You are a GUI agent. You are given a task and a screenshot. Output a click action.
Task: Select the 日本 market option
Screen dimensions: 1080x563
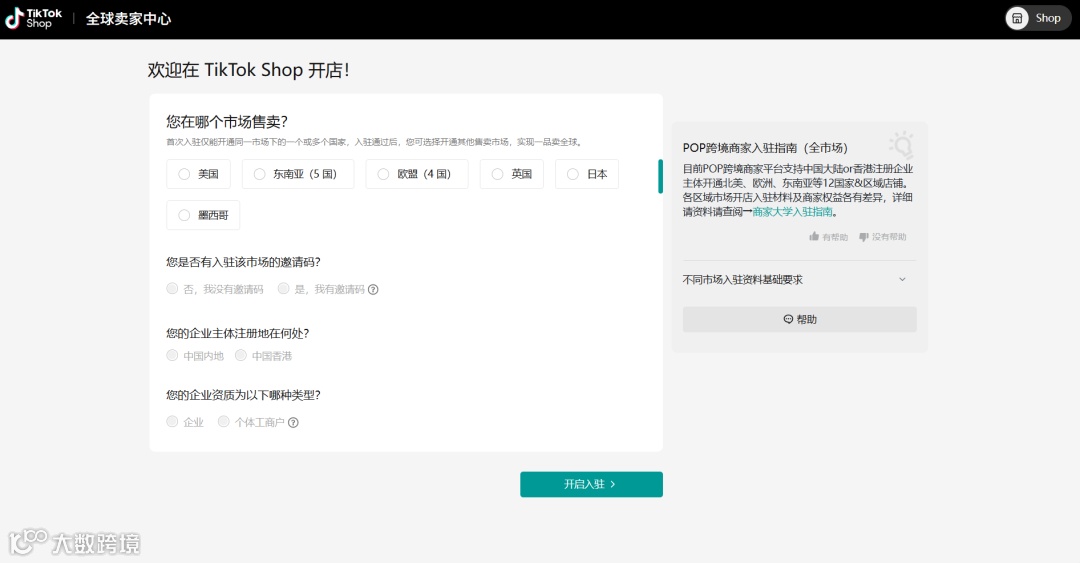click(587, 174)
